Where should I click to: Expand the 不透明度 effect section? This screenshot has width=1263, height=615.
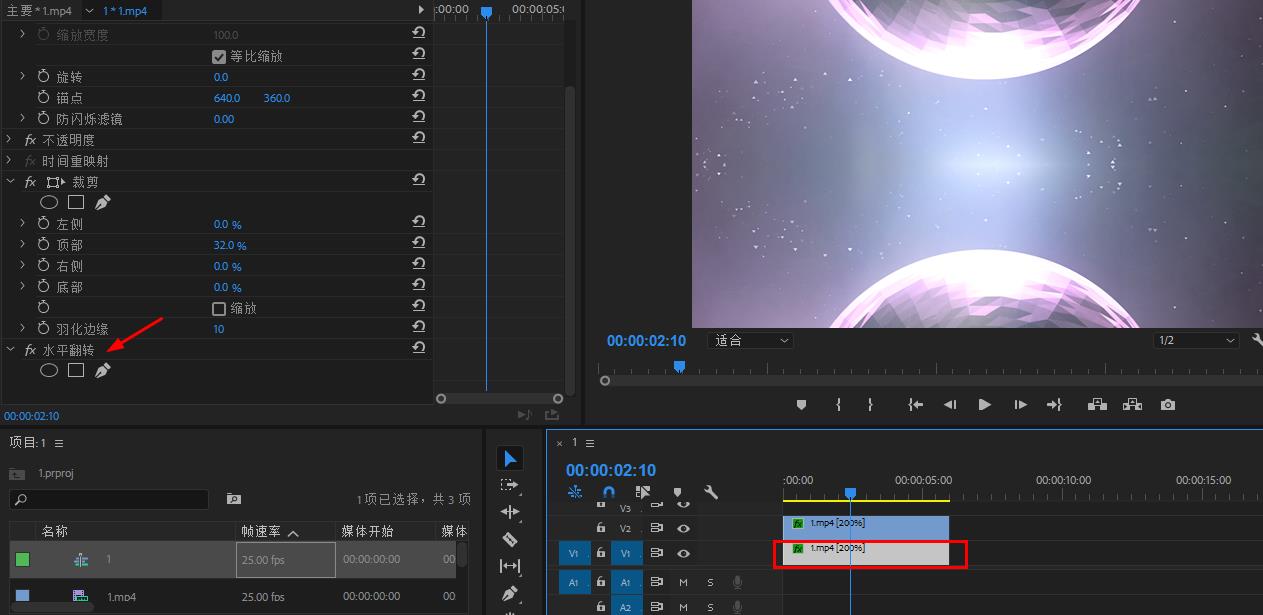pyautogui.click(x=10, y=140)
